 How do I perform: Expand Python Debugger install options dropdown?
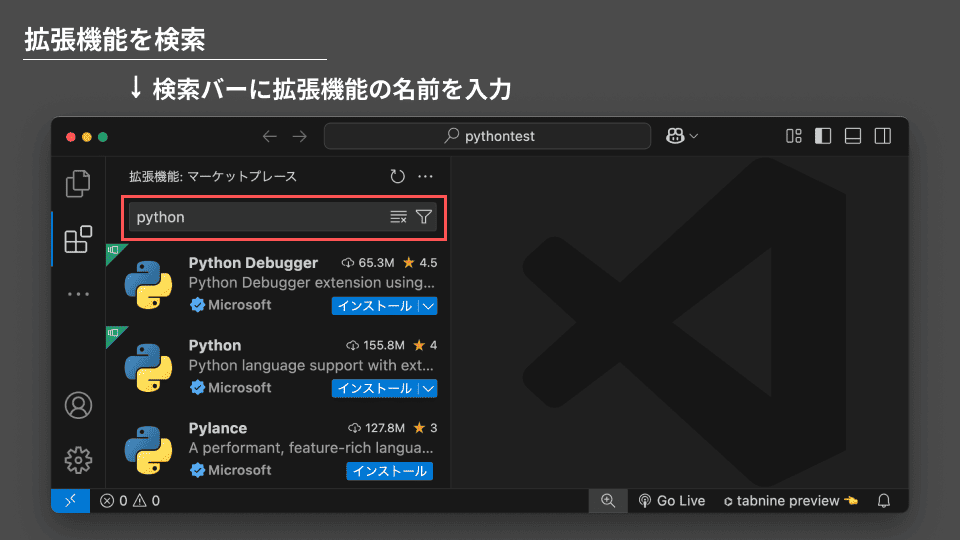coord(428,306)
